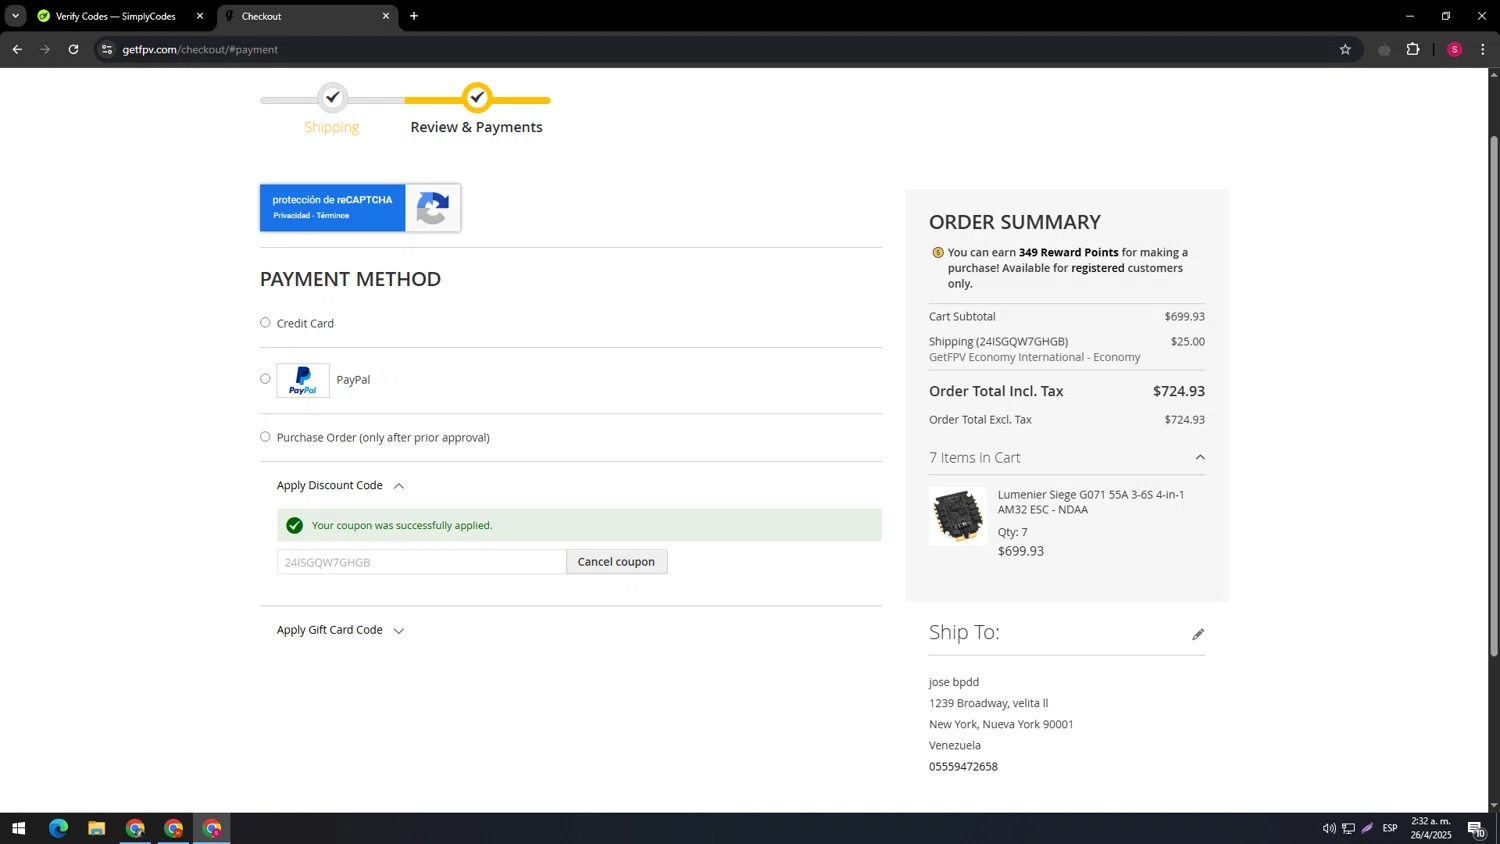Open the tab search dropdown
Viewport: 1500px width, 844px height.
pos(15,16)
